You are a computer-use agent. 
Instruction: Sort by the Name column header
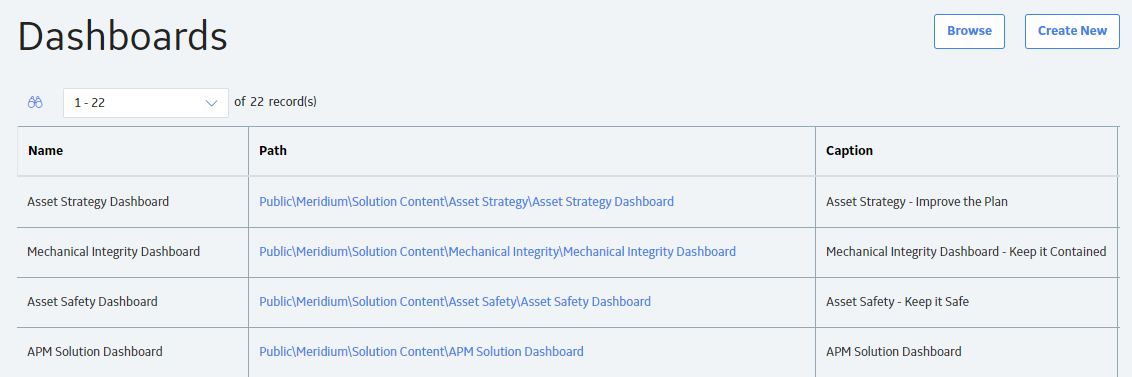click(45, 151)
